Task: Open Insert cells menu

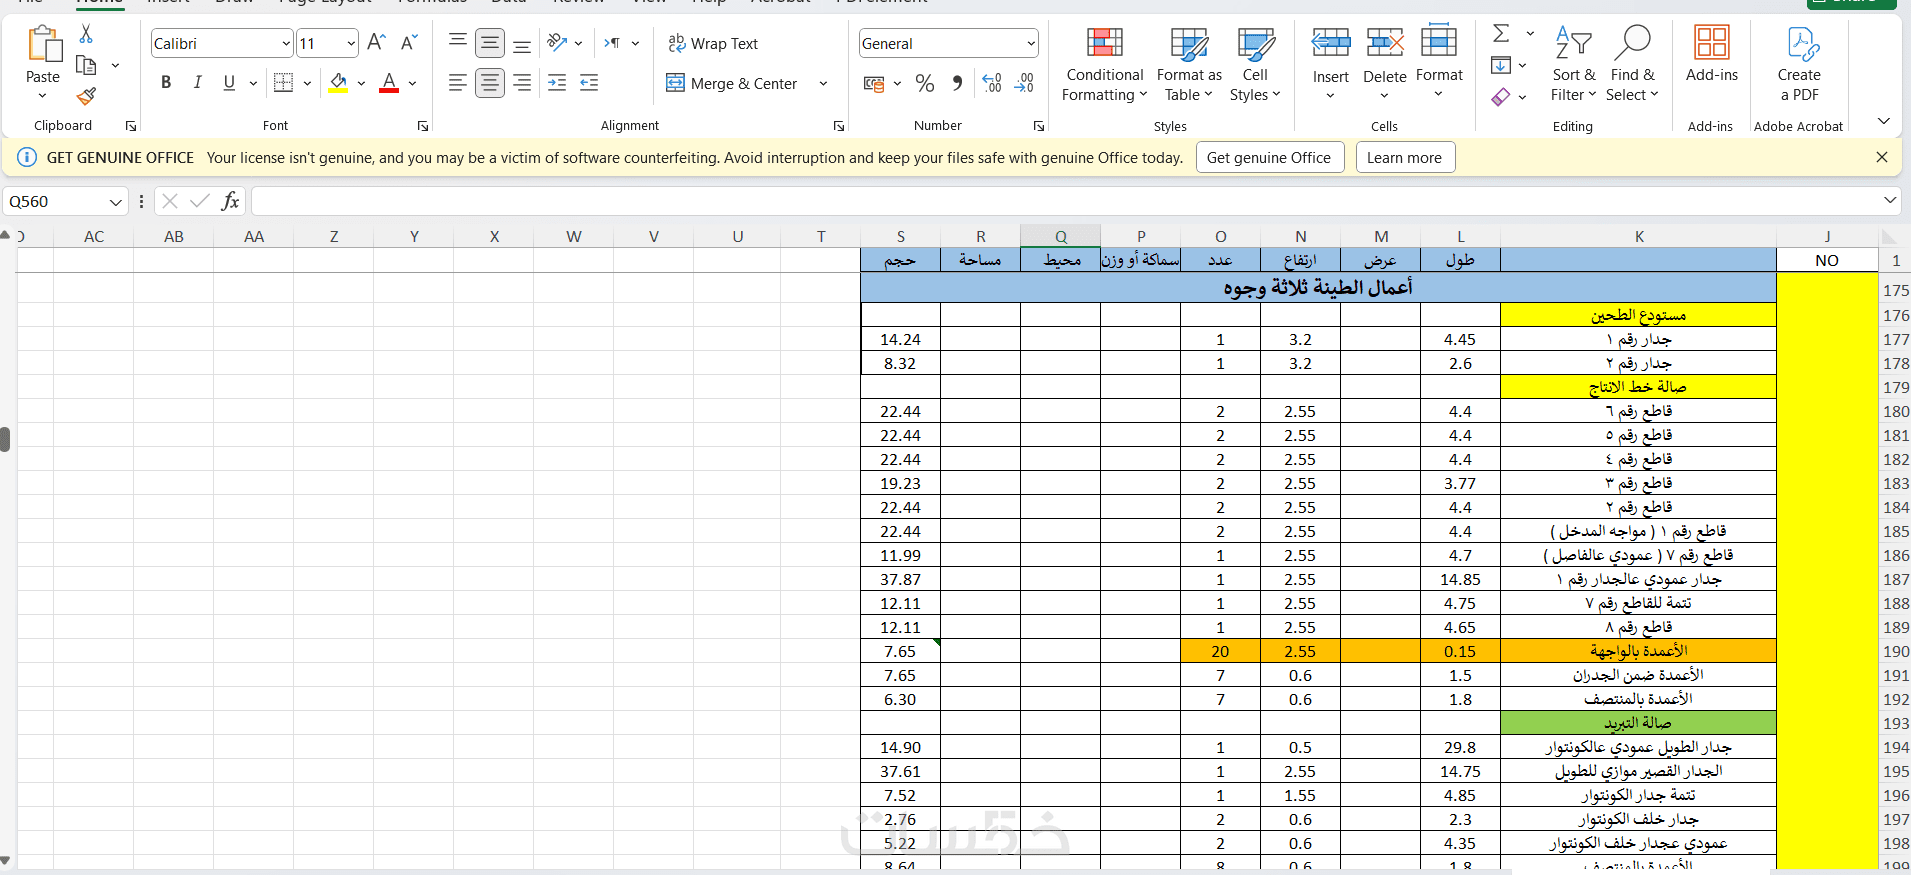Action: coord(1330,65)
